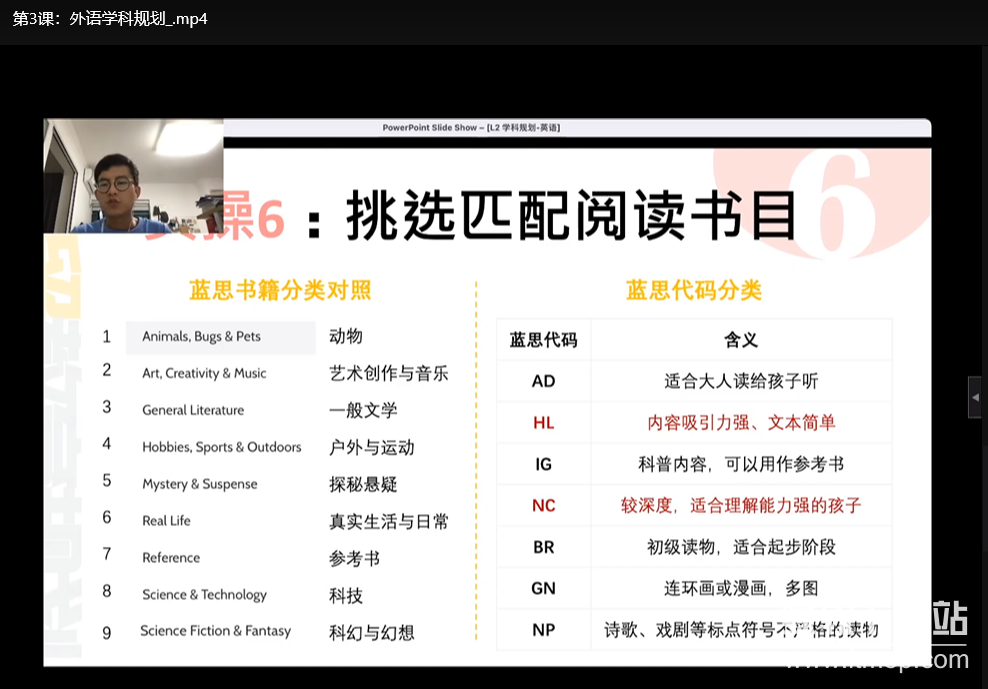Click the red 'HL' code cell
This screenshot has height=689, width=988.
coord(543,423)
